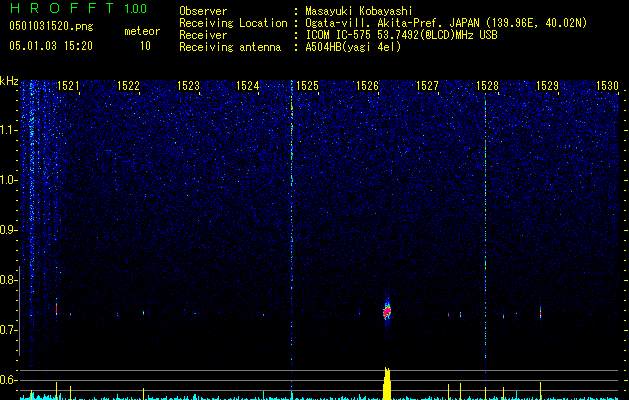
Task: Select the ICOM IC-575 receiver value
Action: (x=401, y=35)
